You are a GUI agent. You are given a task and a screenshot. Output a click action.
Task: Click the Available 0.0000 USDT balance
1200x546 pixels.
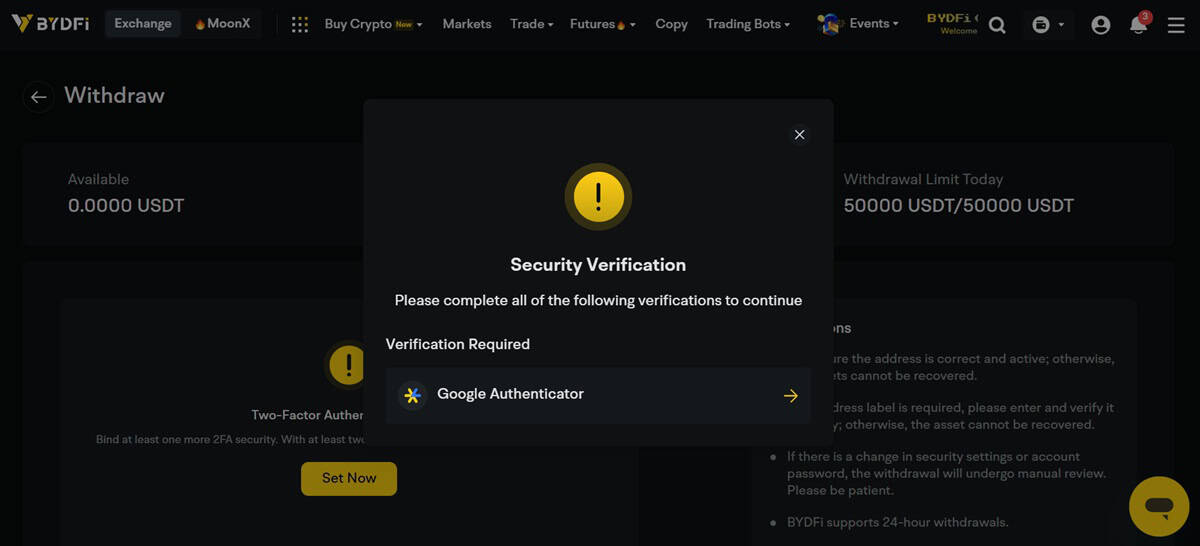pyautogui.click(x=126, y=206)
